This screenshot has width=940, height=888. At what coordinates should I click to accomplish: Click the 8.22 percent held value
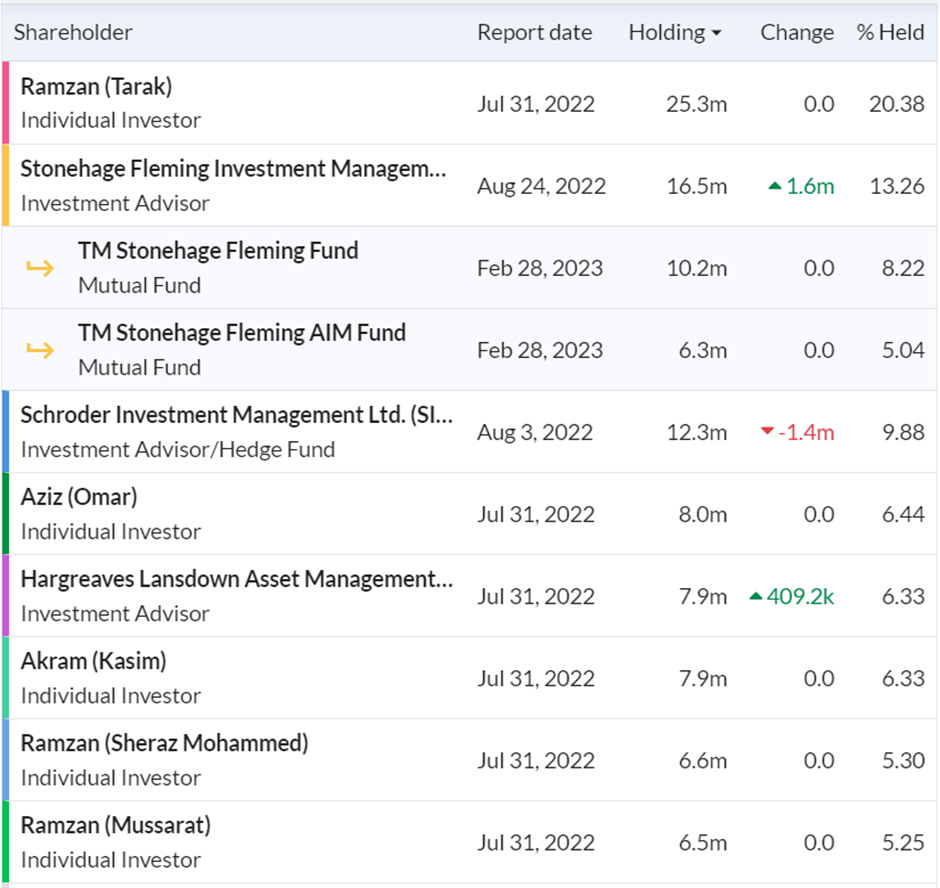tap(903, 269)
